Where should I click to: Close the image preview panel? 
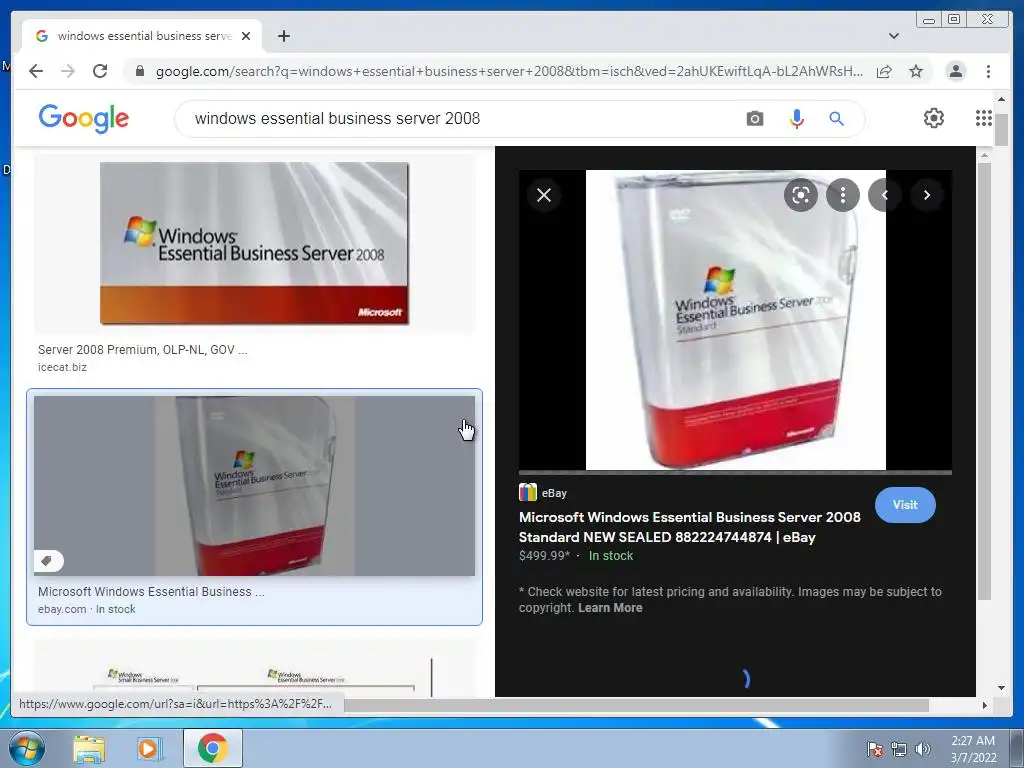(544, 195)
